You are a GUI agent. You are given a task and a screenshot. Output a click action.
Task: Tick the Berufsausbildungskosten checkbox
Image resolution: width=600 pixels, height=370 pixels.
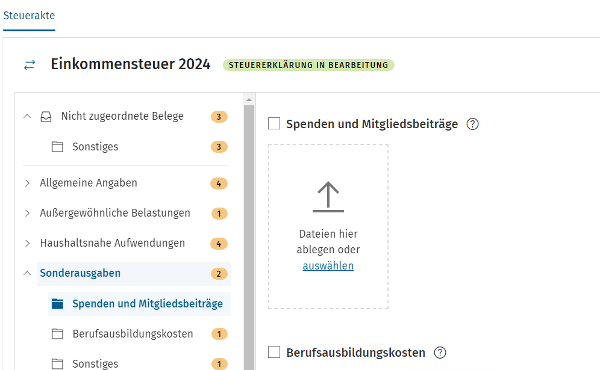tap(274, 352)
